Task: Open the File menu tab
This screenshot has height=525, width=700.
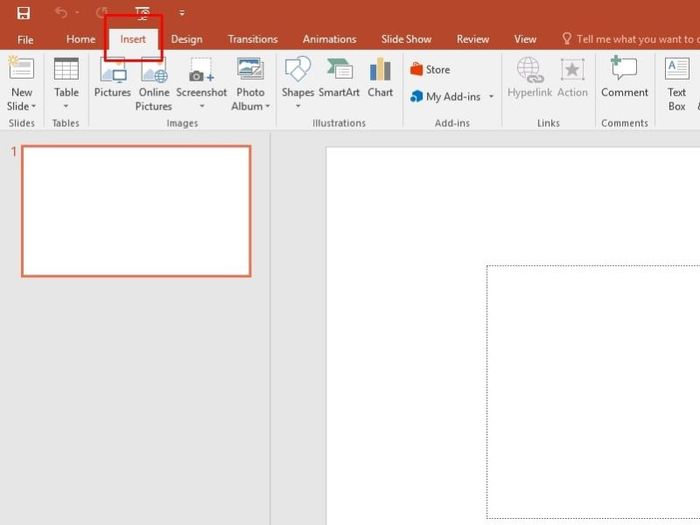Action: 25,40
